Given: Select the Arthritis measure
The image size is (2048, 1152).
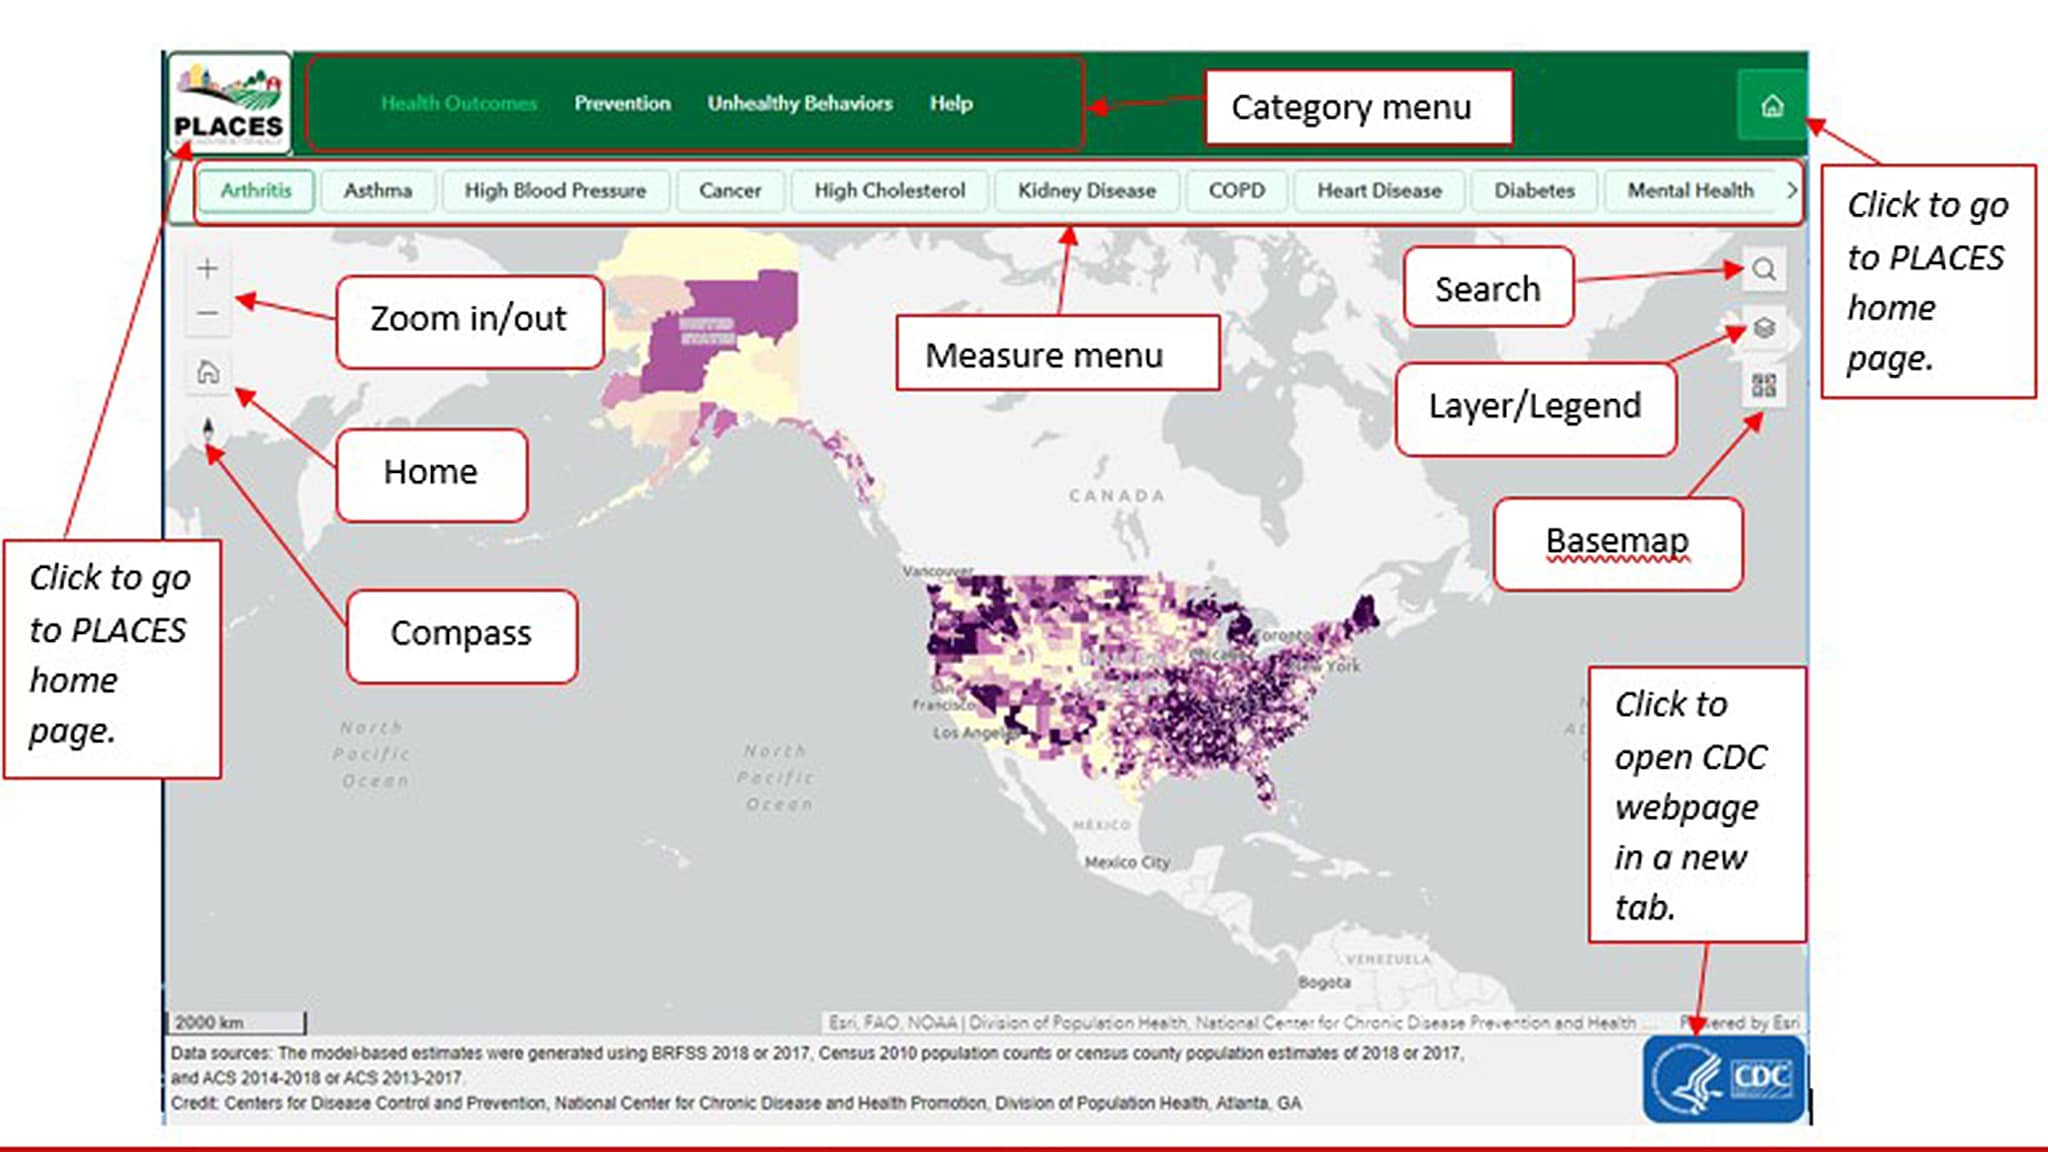Looking at the screenshot, I should [x=256, y=191].
